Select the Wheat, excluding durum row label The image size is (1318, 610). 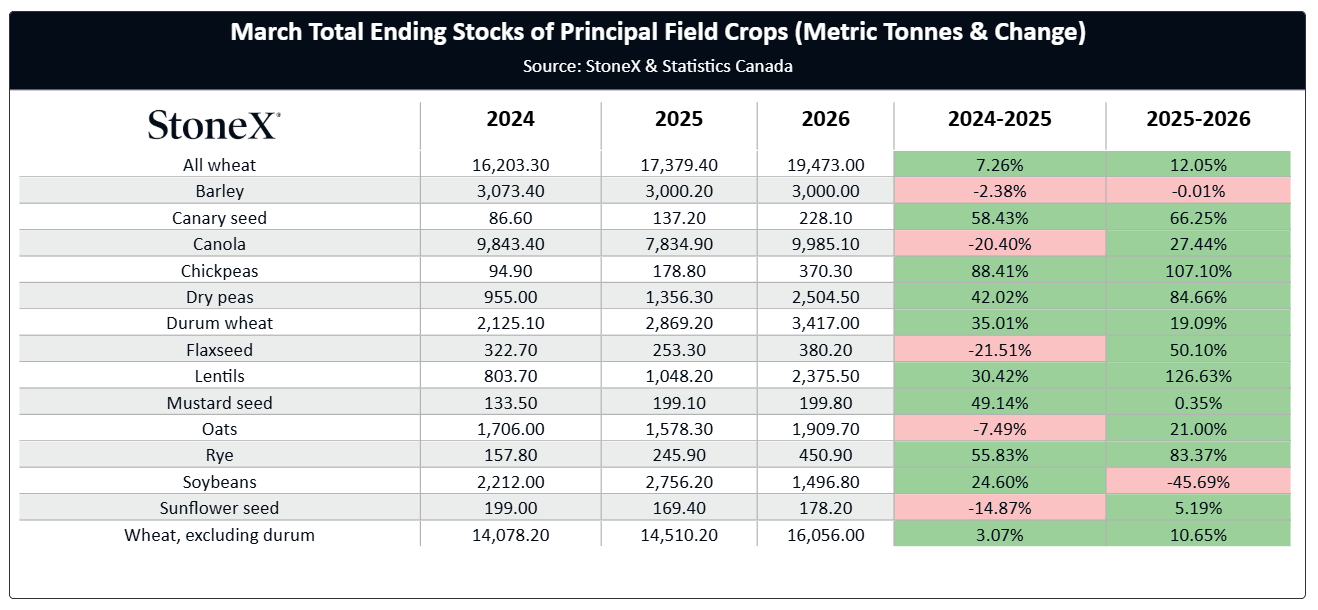pos(219,535)
